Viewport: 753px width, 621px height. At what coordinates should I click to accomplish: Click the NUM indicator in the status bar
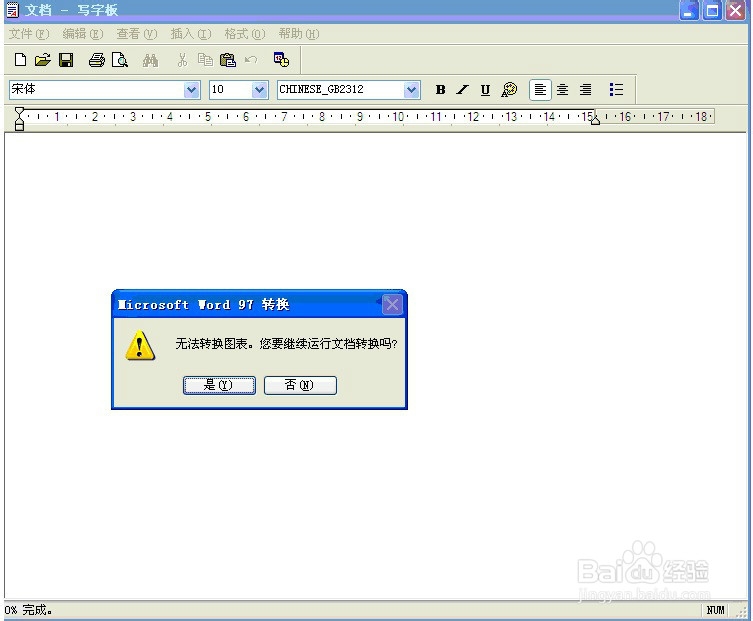[715, 610]
